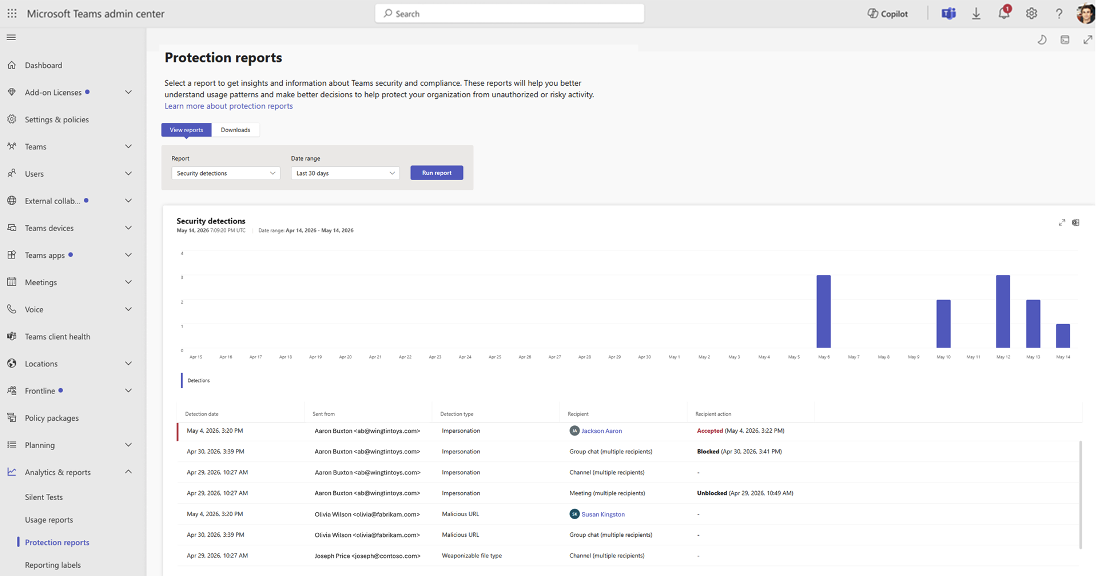Open settings gear in header
The height and width of the screenshot is (576, 1100).
click(1031, 13)
